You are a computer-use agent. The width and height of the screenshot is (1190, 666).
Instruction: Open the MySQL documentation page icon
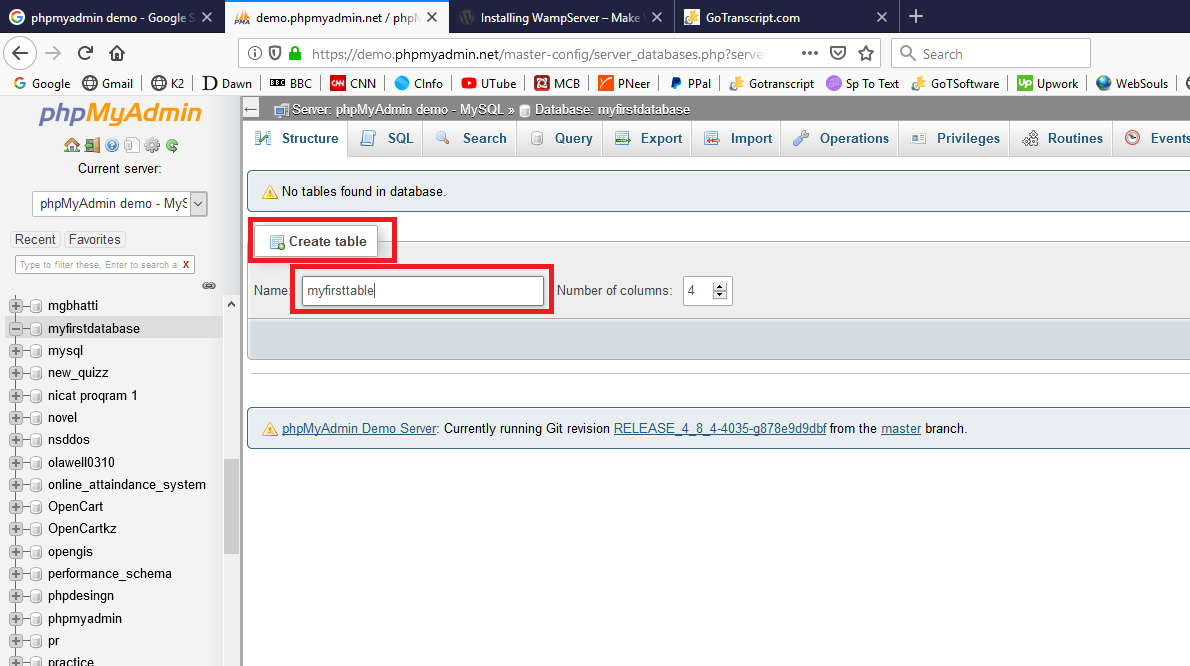click(131, 146)
